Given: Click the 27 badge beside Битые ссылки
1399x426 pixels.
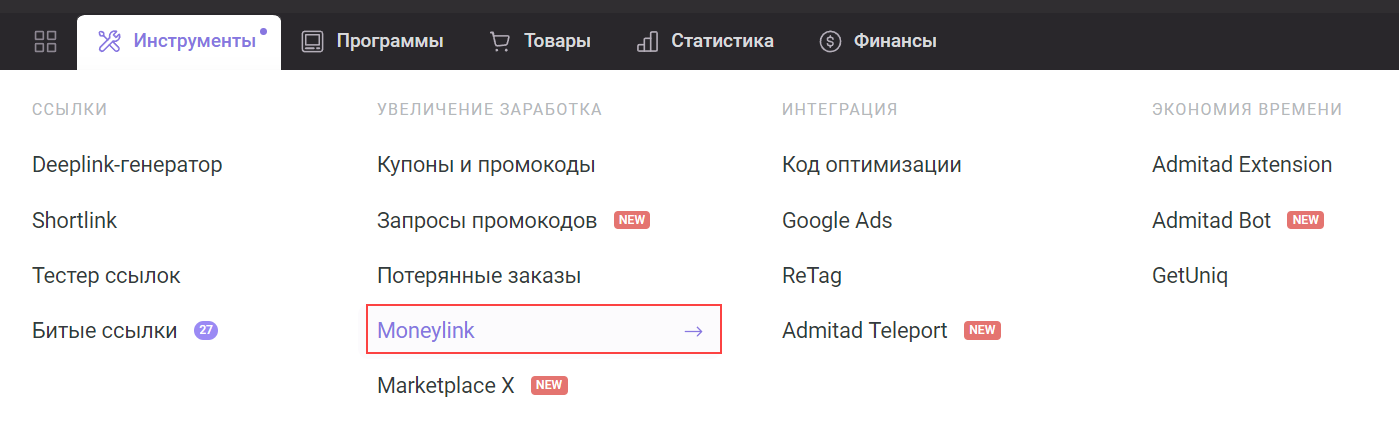Looking at the screenshot, I should click(206, 330).
